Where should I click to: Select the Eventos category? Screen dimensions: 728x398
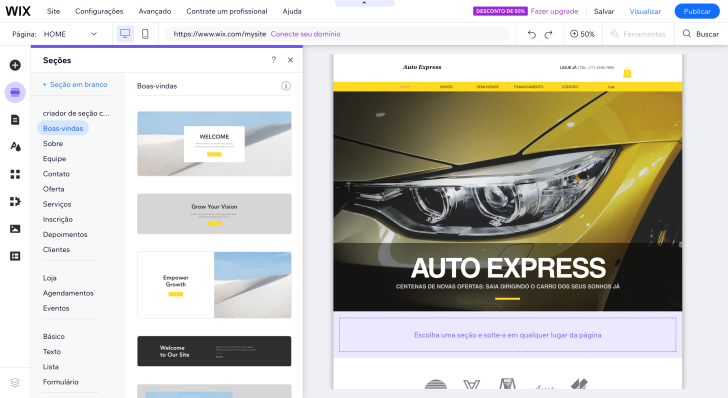(x=56, y=308)
